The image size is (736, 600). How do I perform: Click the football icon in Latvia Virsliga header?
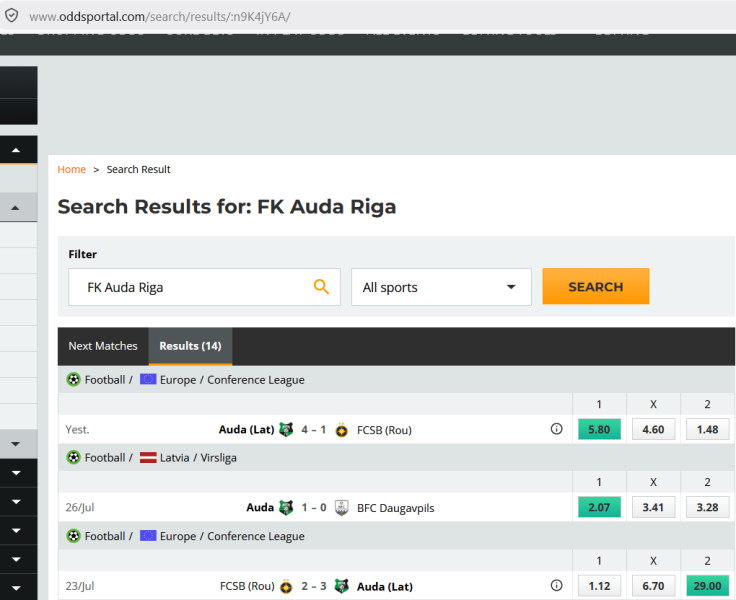pyautogui.click(x=73, y=457)
